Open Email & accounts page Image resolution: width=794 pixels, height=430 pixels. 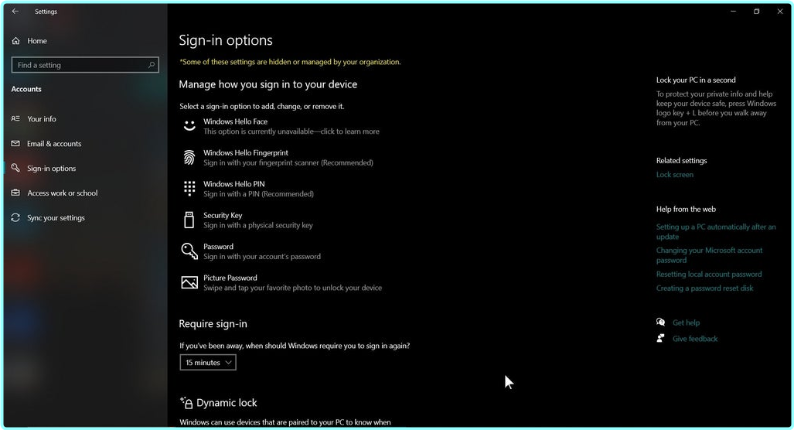click(x=54, y=143)
